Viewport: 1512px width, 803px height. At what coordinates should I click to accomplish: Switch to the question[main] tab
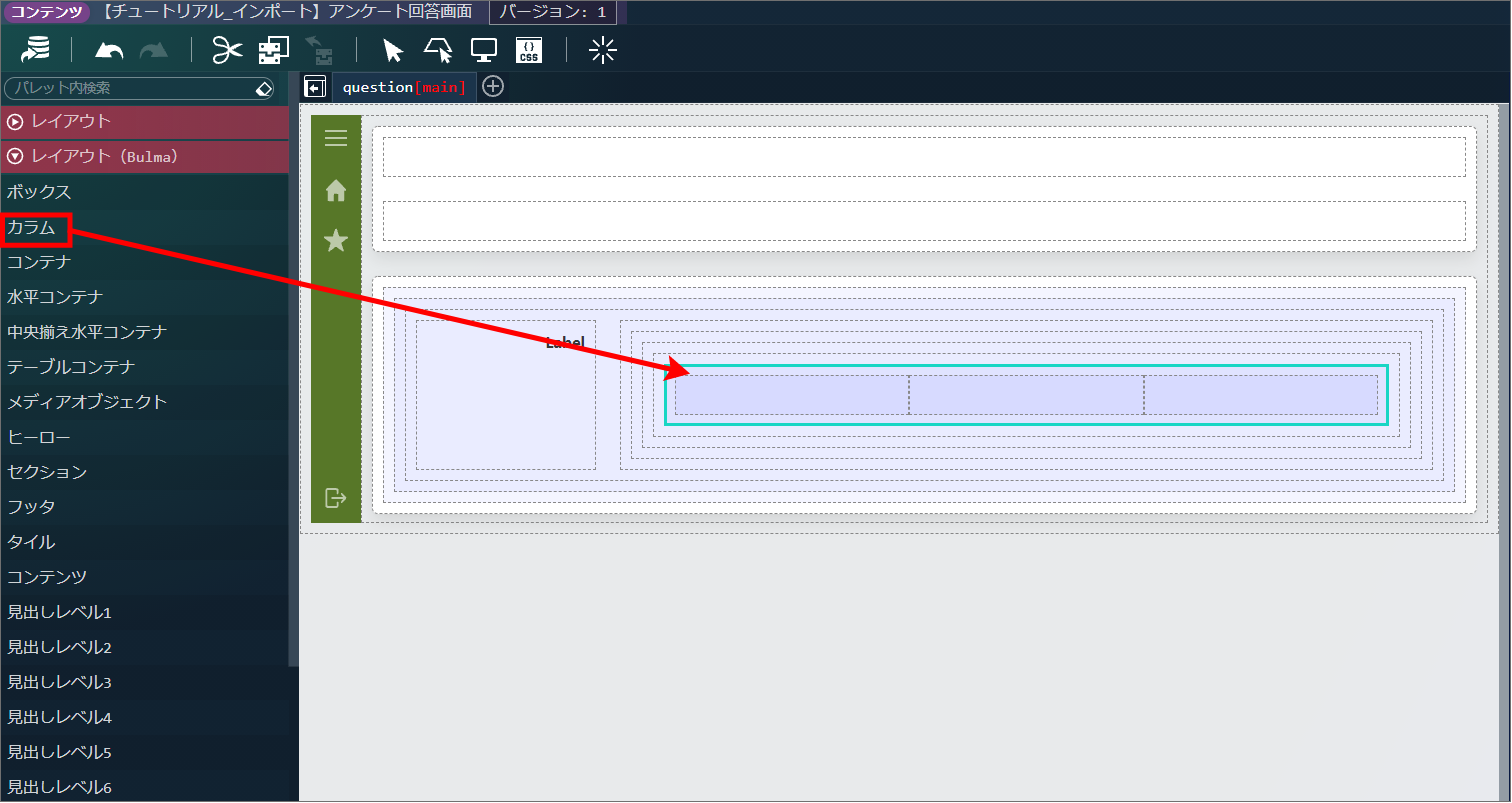coord(404,87)
